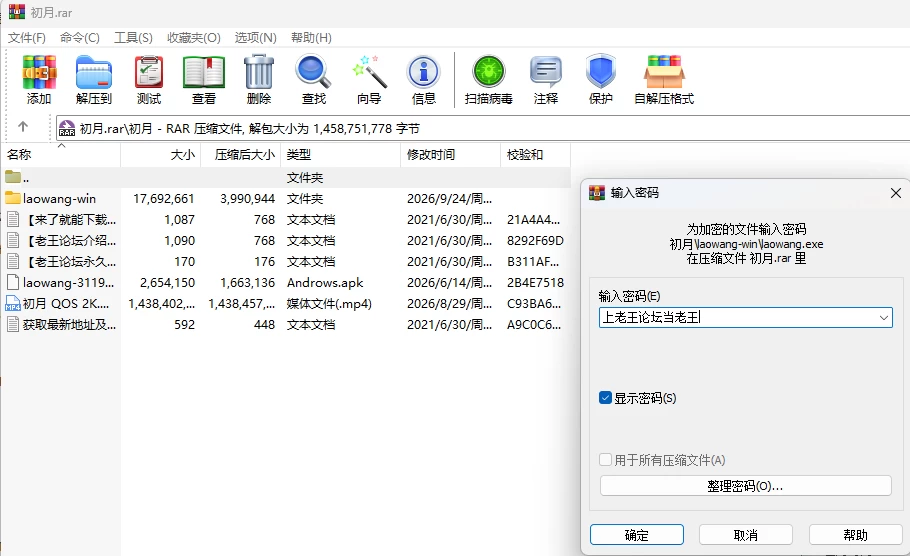Open the 自解压格式 SFX icon

pos(664,72)
